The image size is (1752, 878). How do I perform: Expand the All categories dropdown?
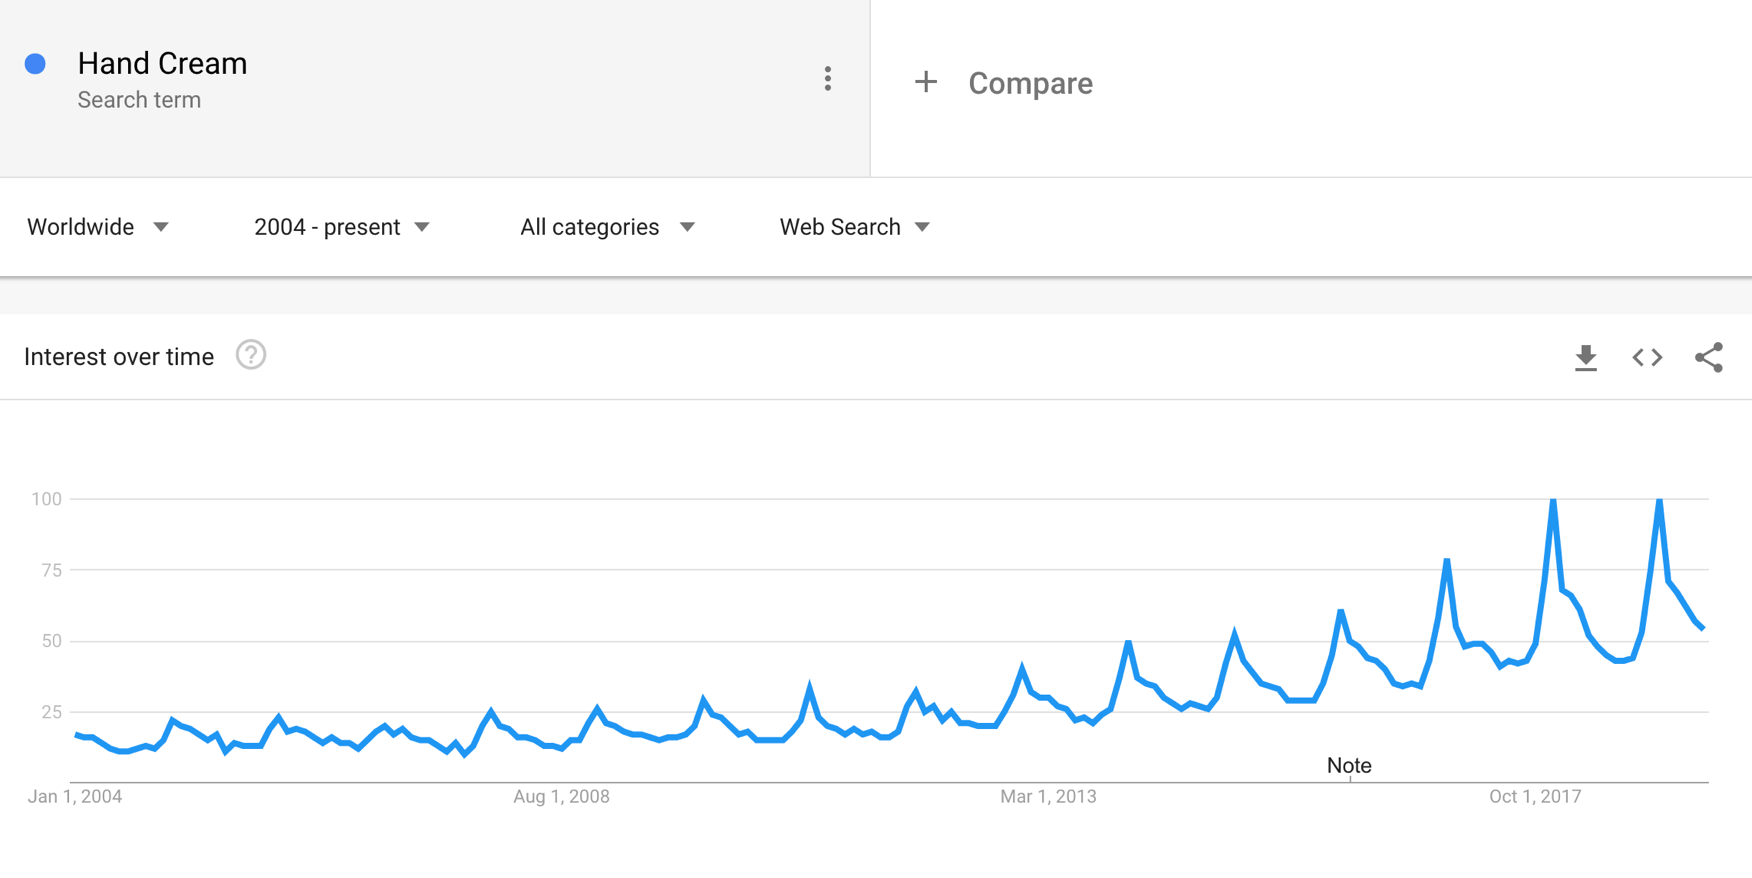(x=607, y=227)
